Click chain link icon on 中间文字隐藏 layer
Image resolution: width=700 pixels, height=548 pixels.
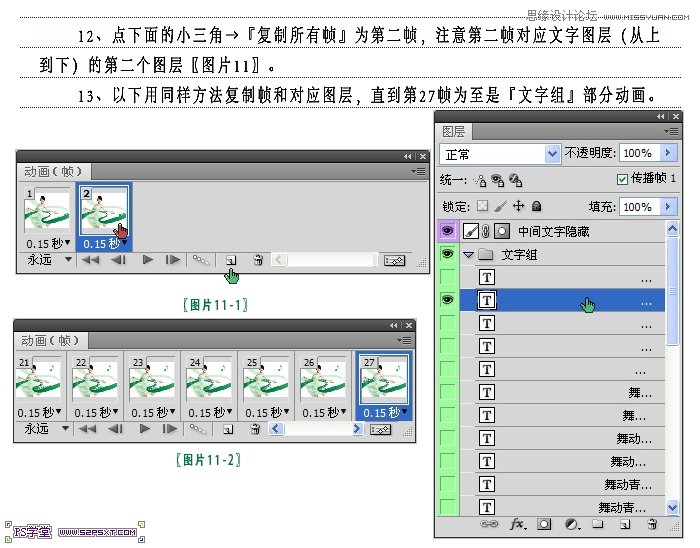[486, 231]
